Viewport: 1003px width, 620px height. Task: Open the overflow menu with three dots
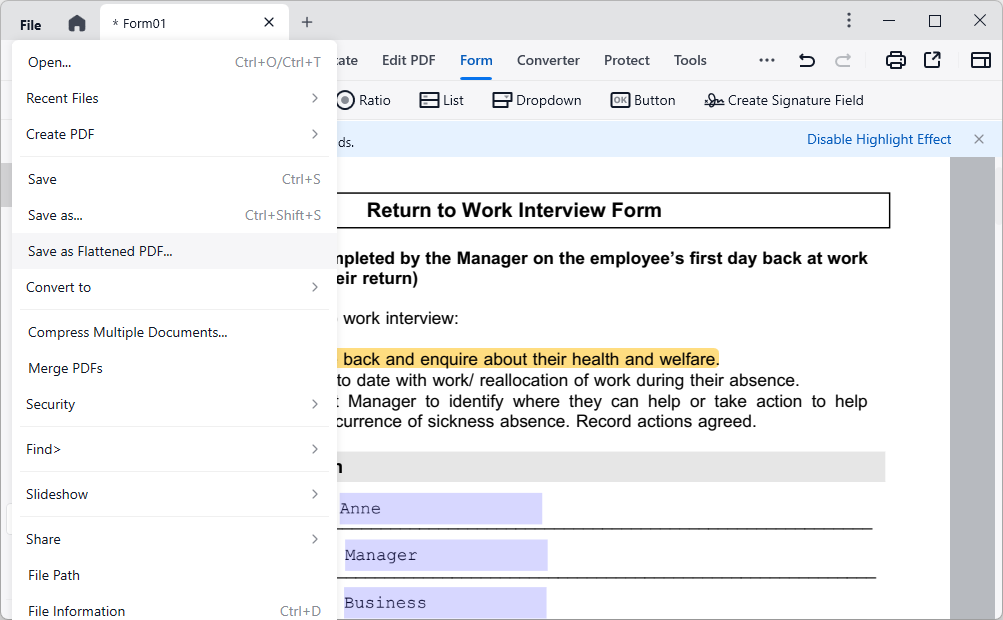[x=766, y=60]
